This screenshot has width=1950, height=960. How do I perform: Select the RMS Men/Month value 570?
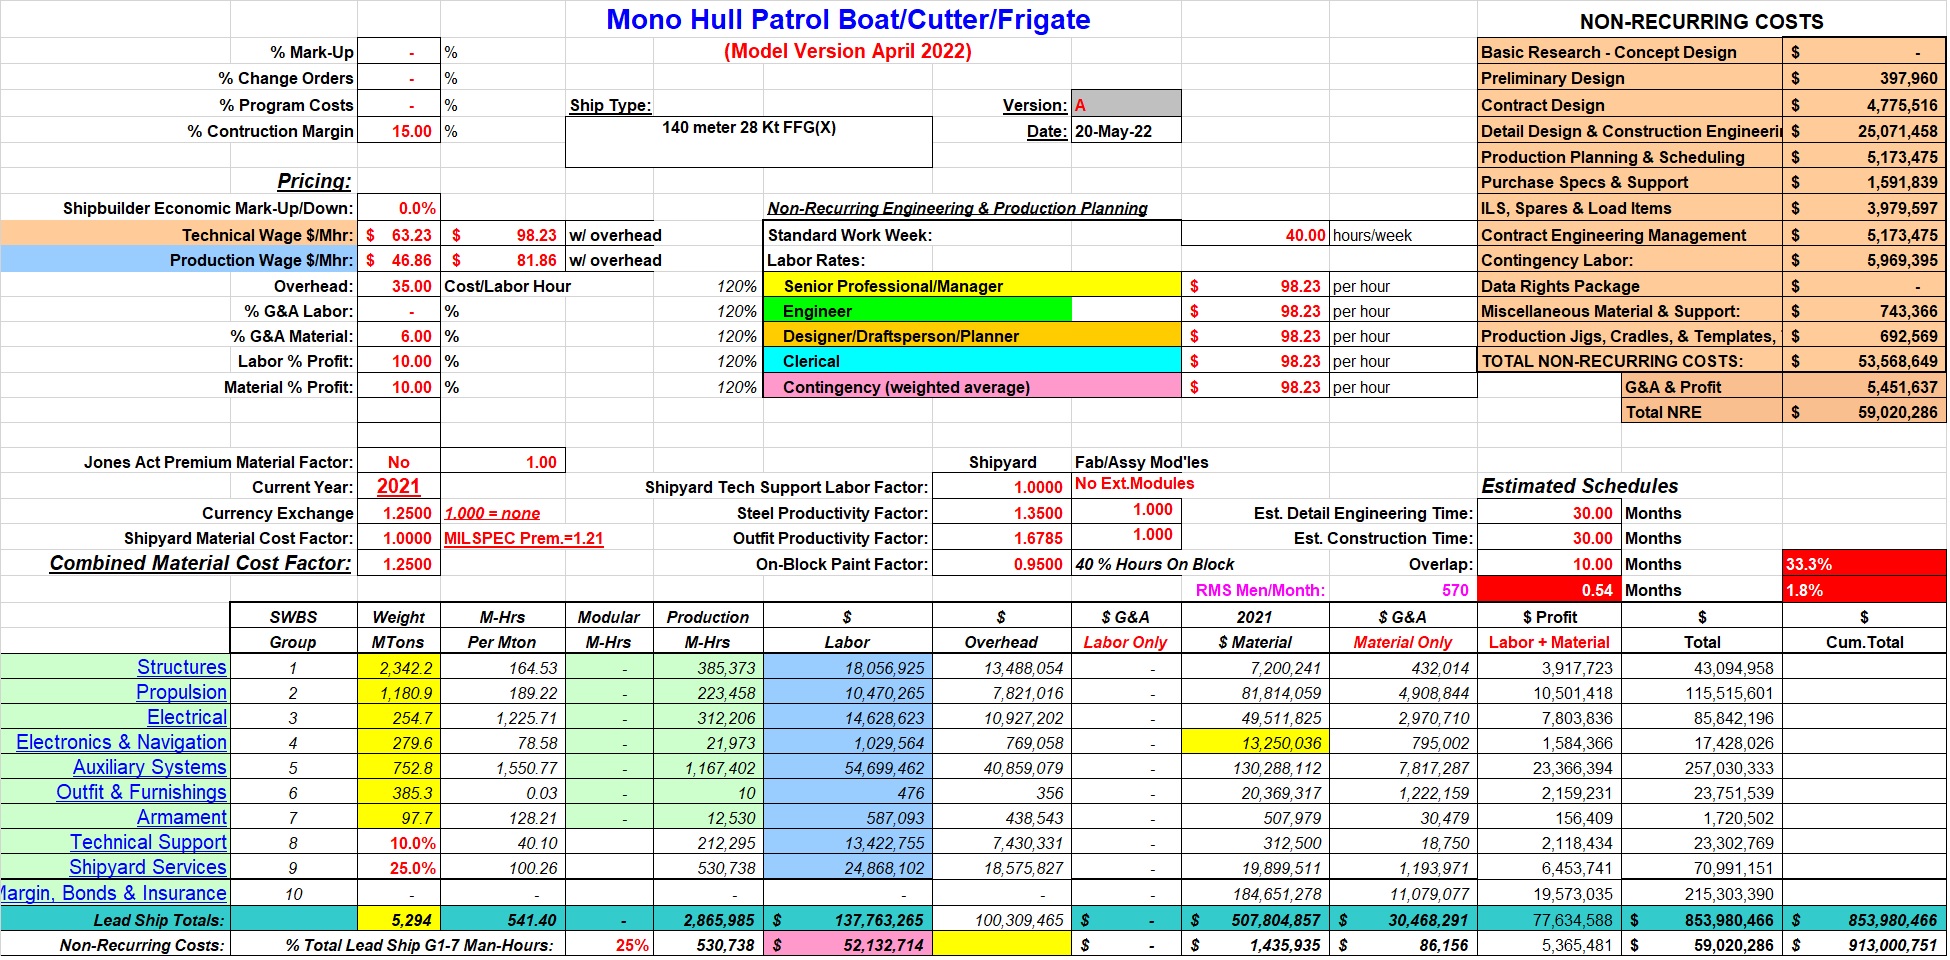click(1403, 590)
